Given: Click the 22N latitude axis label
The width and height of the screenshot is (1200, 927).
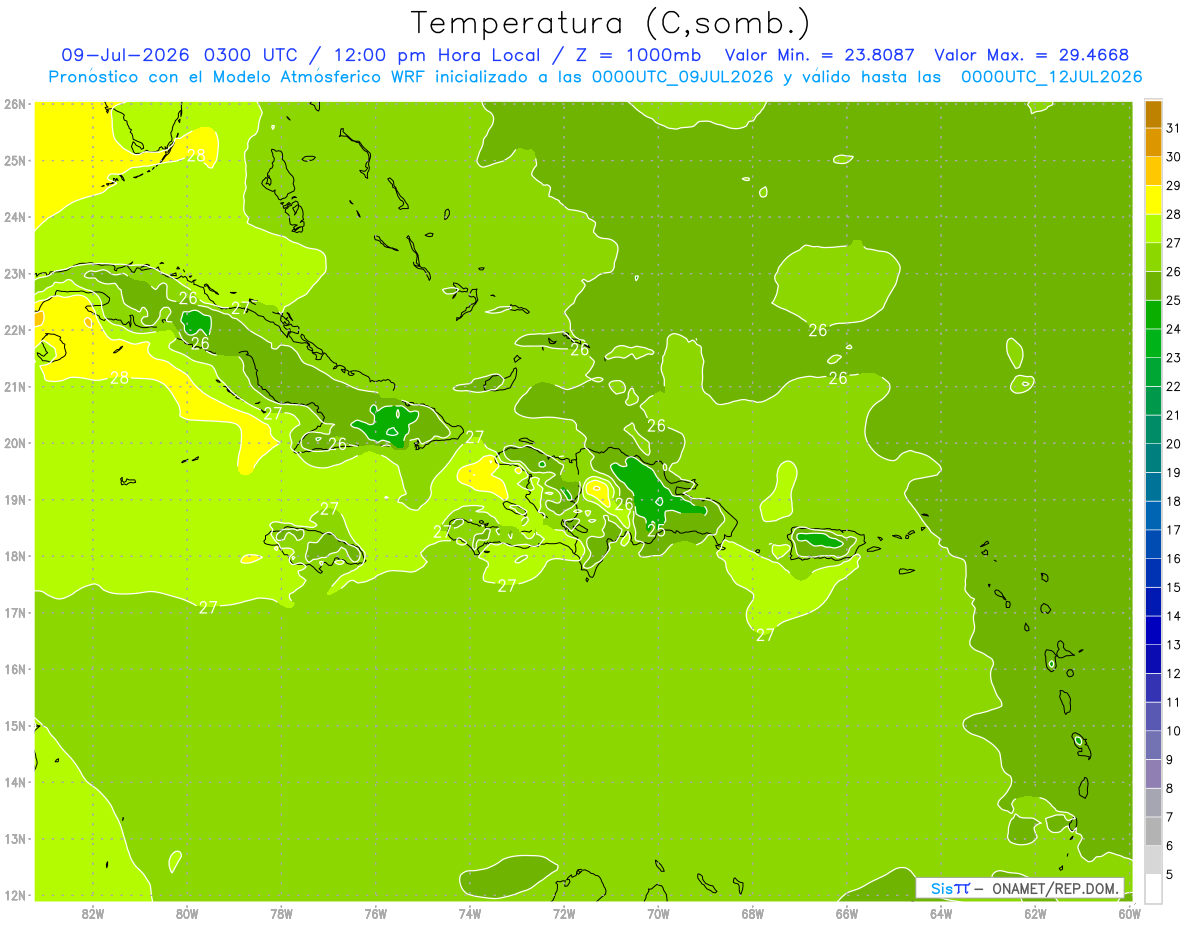Looking at the screenshot, I should click(x=14, y=330).
